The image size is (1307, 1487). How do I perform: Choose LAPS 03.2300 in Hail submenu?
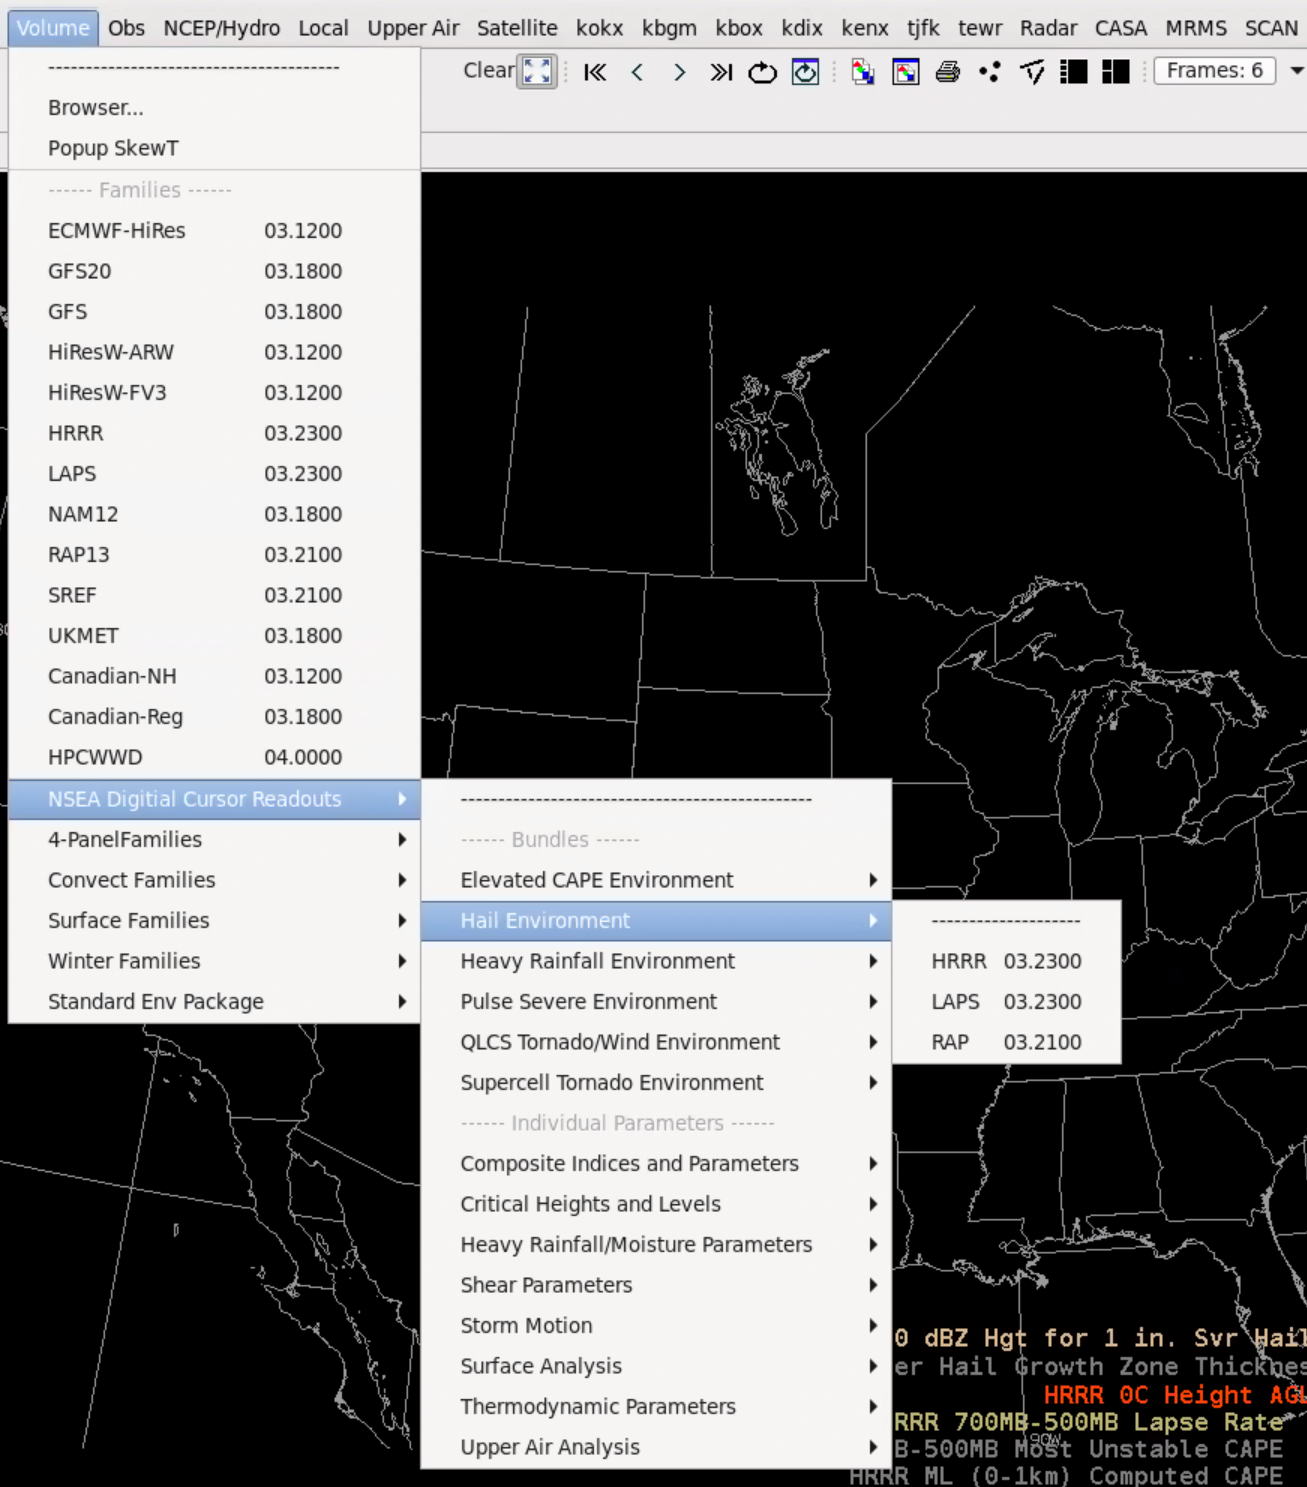(1006, 1002)
